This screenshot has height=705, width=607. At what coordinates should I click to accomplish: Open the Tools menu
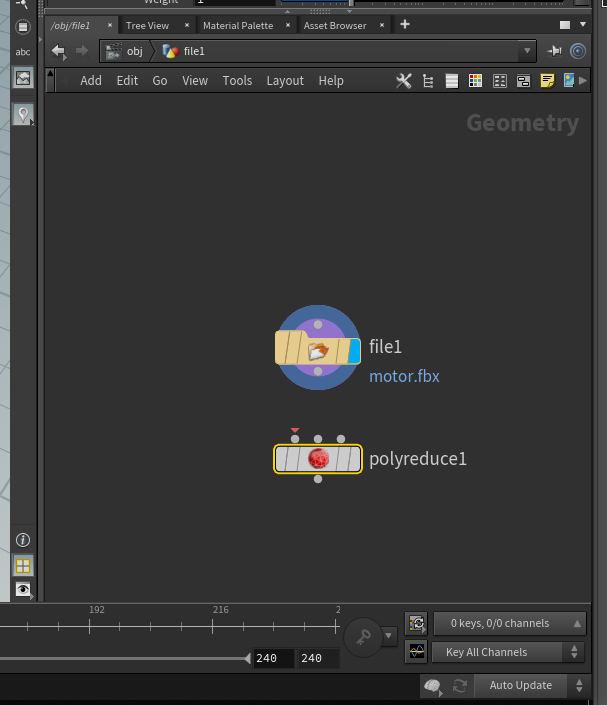coord(237,81)
